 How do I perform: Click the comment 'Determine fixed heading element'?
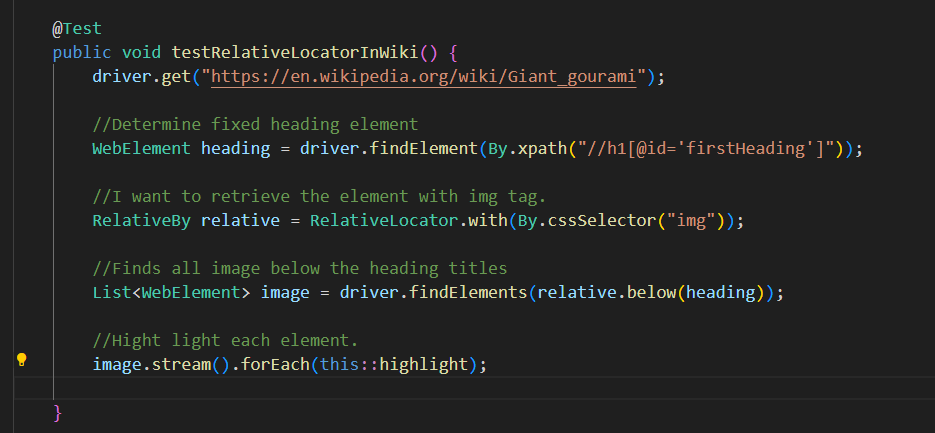(255, 124)
